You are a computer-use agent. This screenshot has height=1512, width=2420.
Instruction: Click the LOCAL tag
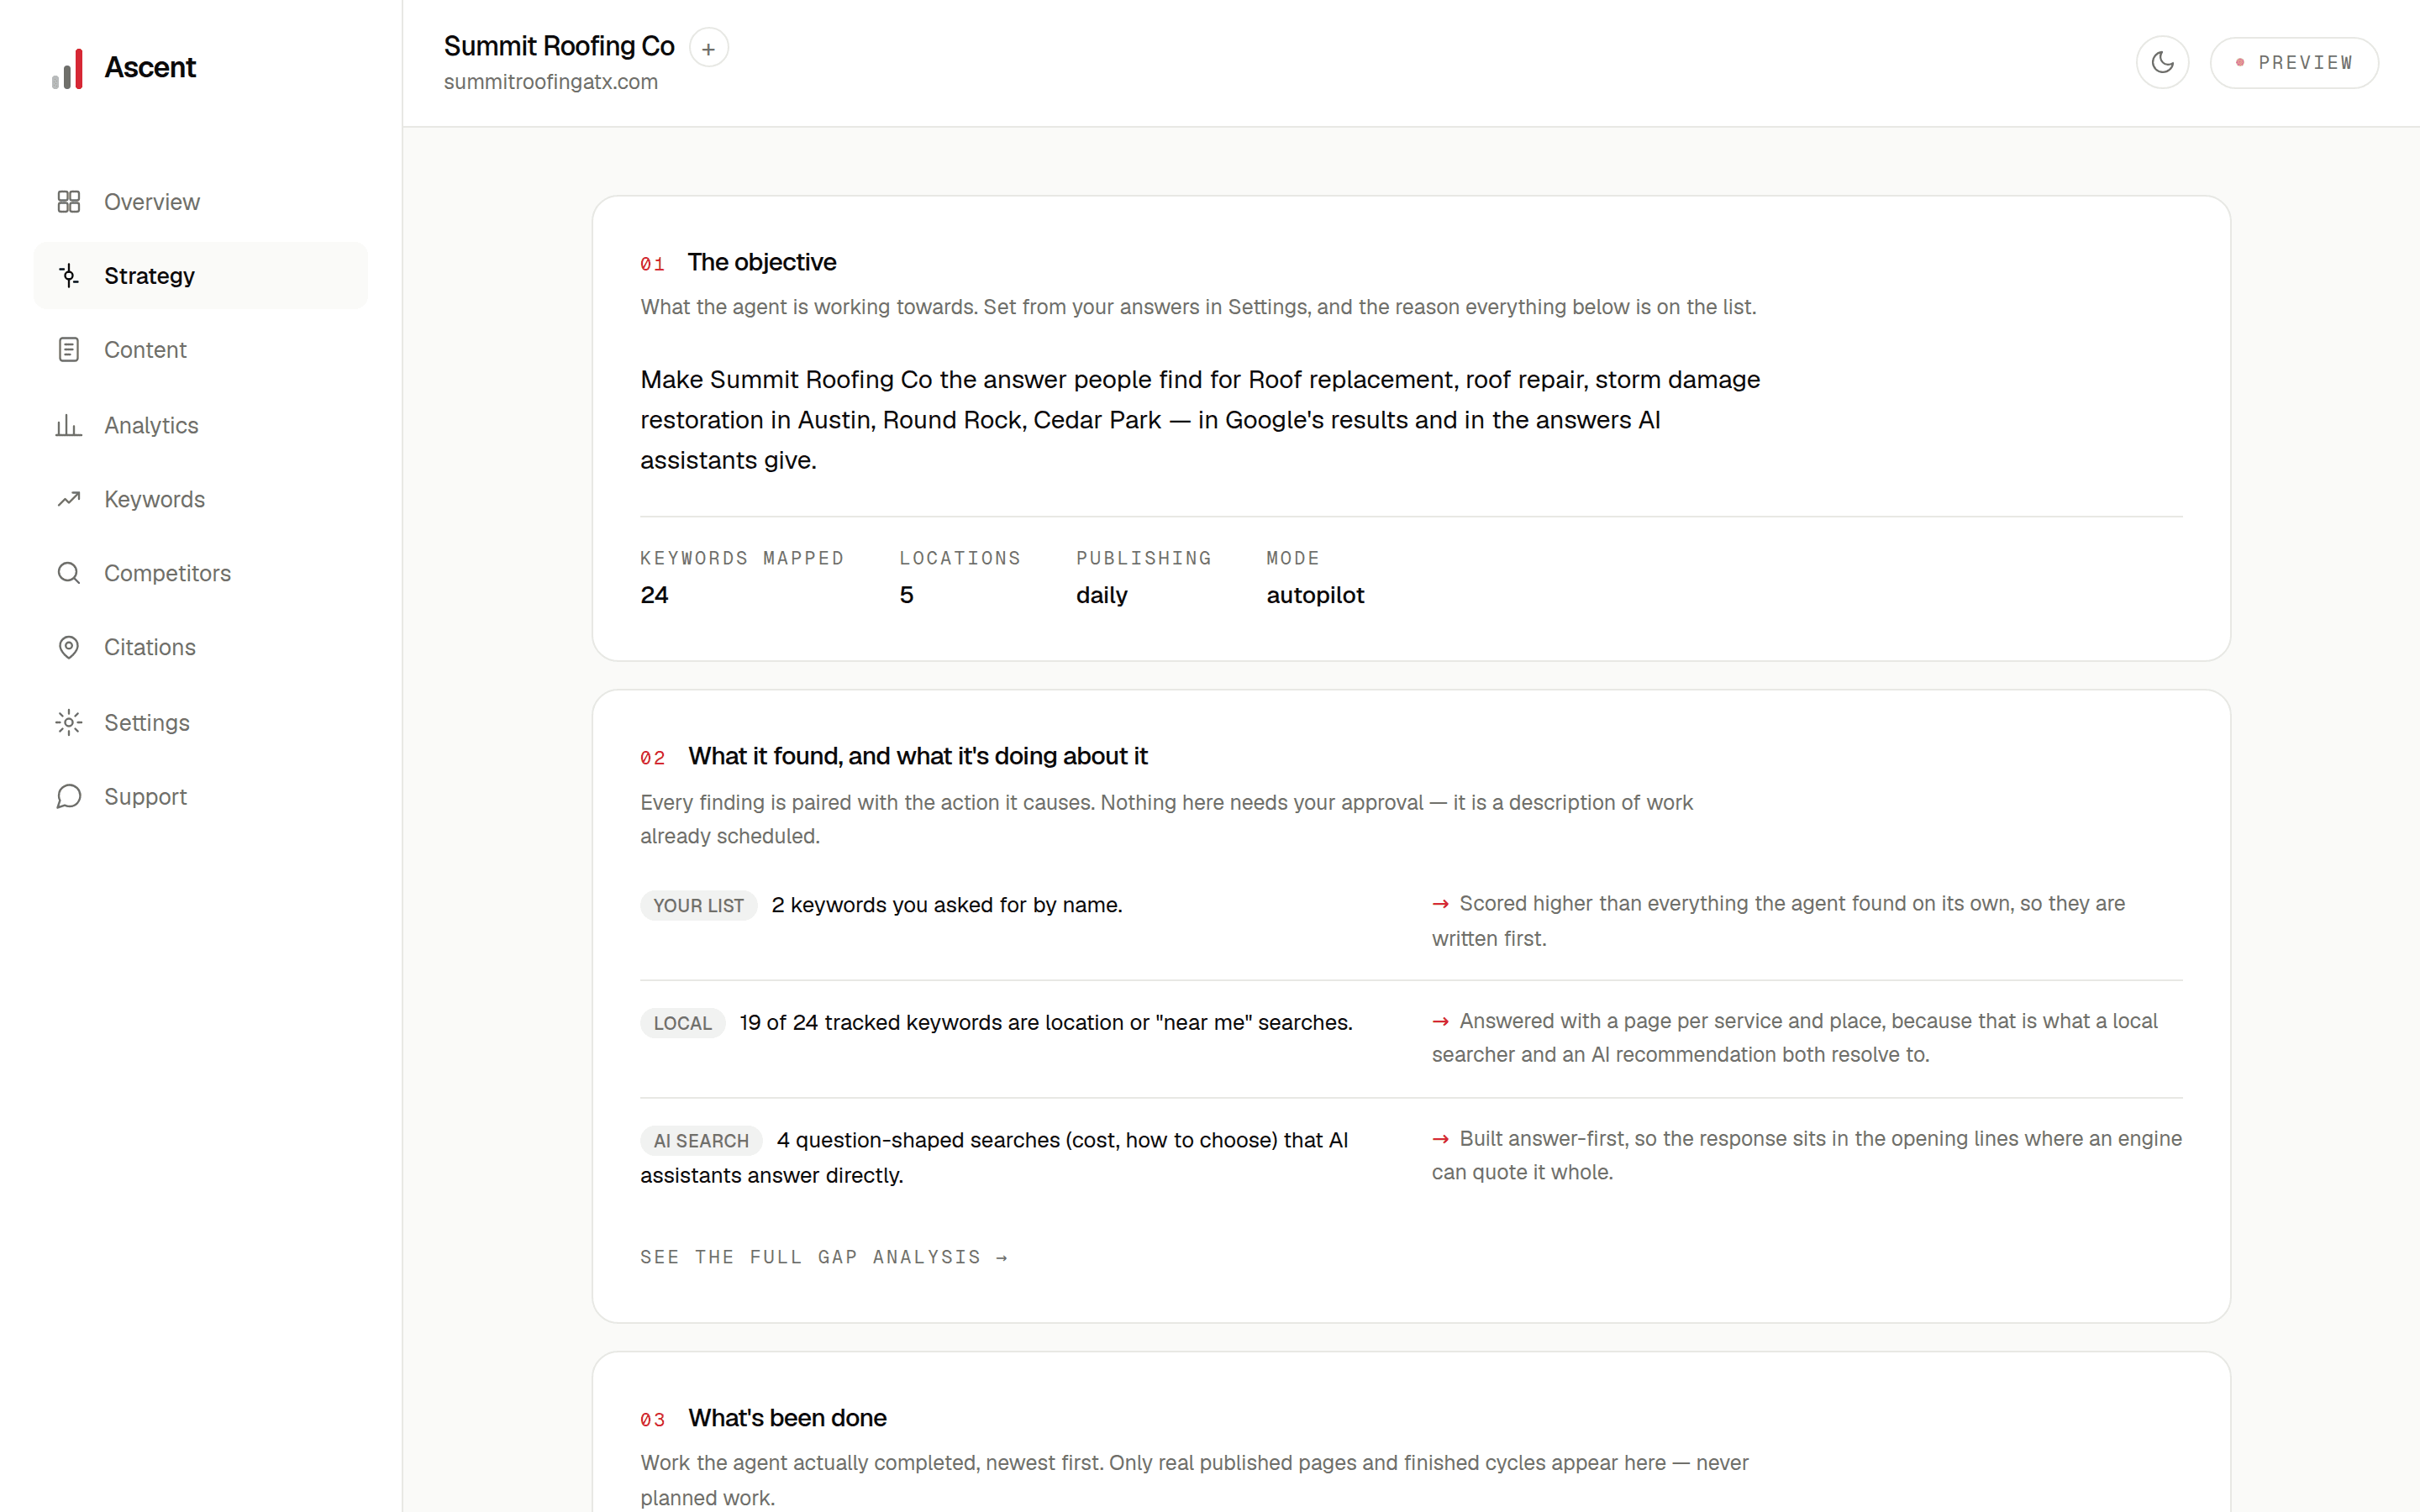[x=682, y=1023]
